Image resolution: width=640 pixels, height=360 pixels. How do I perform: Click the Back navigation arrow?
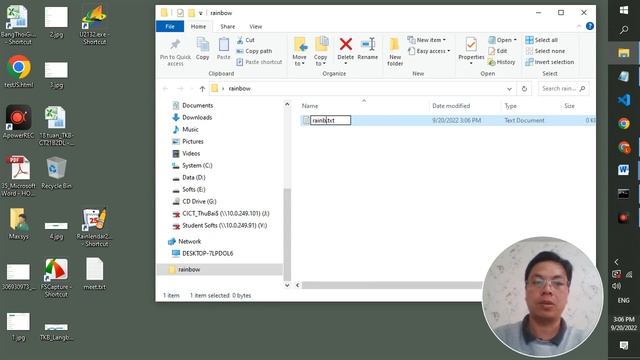coord(165,89)
